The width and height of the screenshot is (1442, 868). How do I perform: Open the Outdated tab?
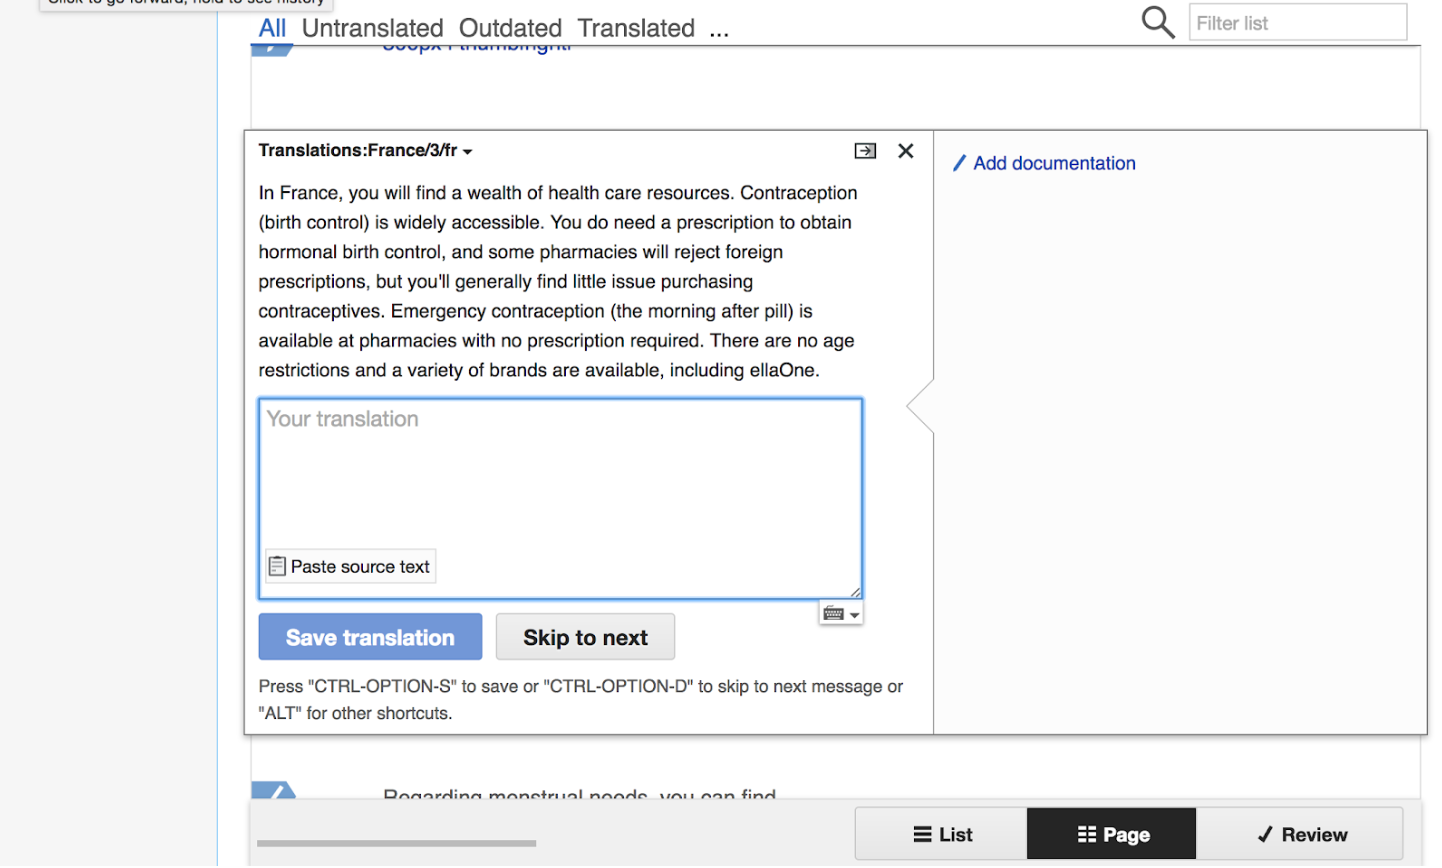510,28
